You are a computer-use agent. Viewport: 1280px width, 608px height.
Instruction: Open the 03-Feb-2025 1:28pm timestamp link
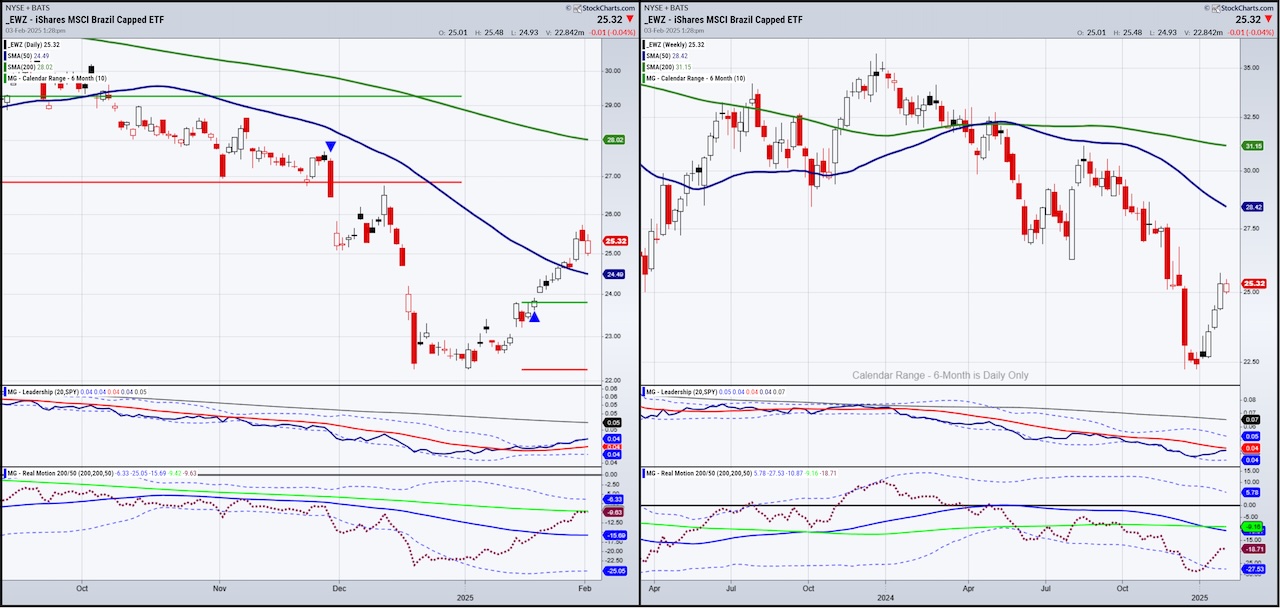[x=36, y=30]
